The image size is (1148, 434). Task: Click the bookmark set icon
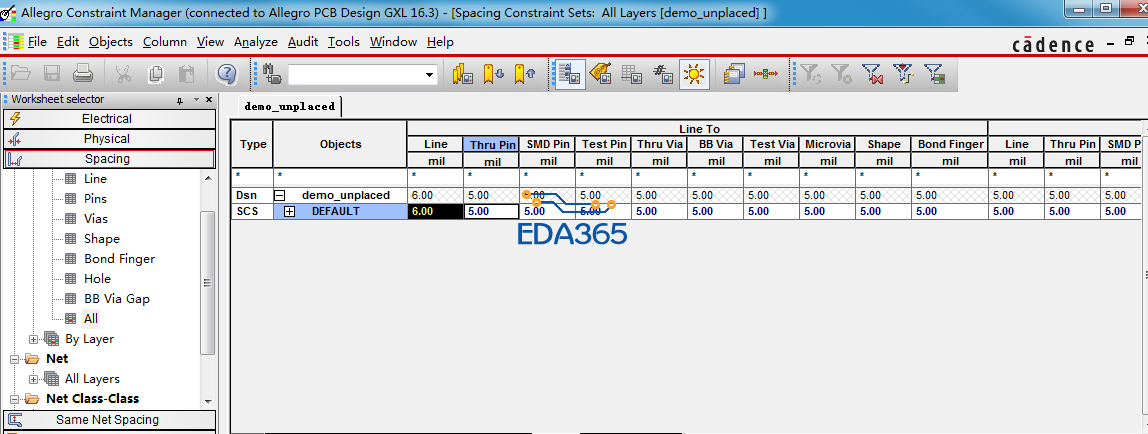tap(463, 74)
